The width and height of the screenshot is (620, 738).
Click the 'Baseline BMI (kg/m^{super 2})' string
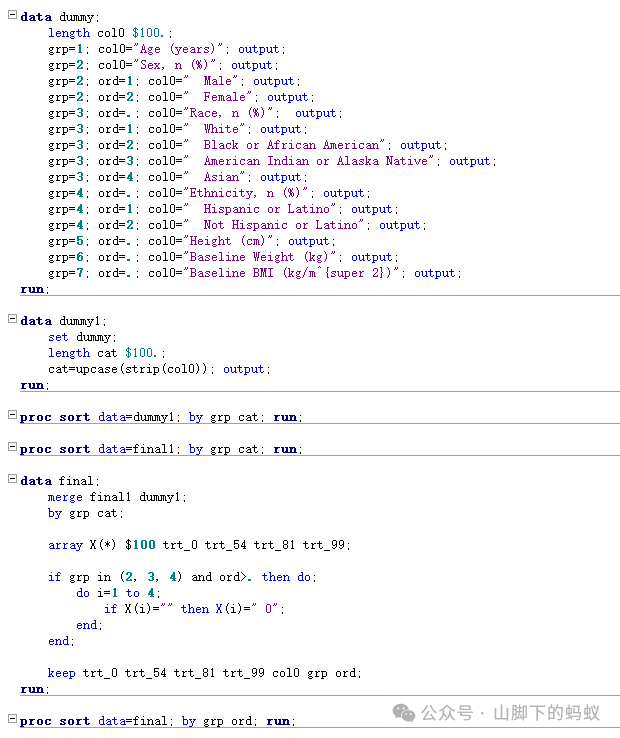pyautogui.click(x=291, y=273)
